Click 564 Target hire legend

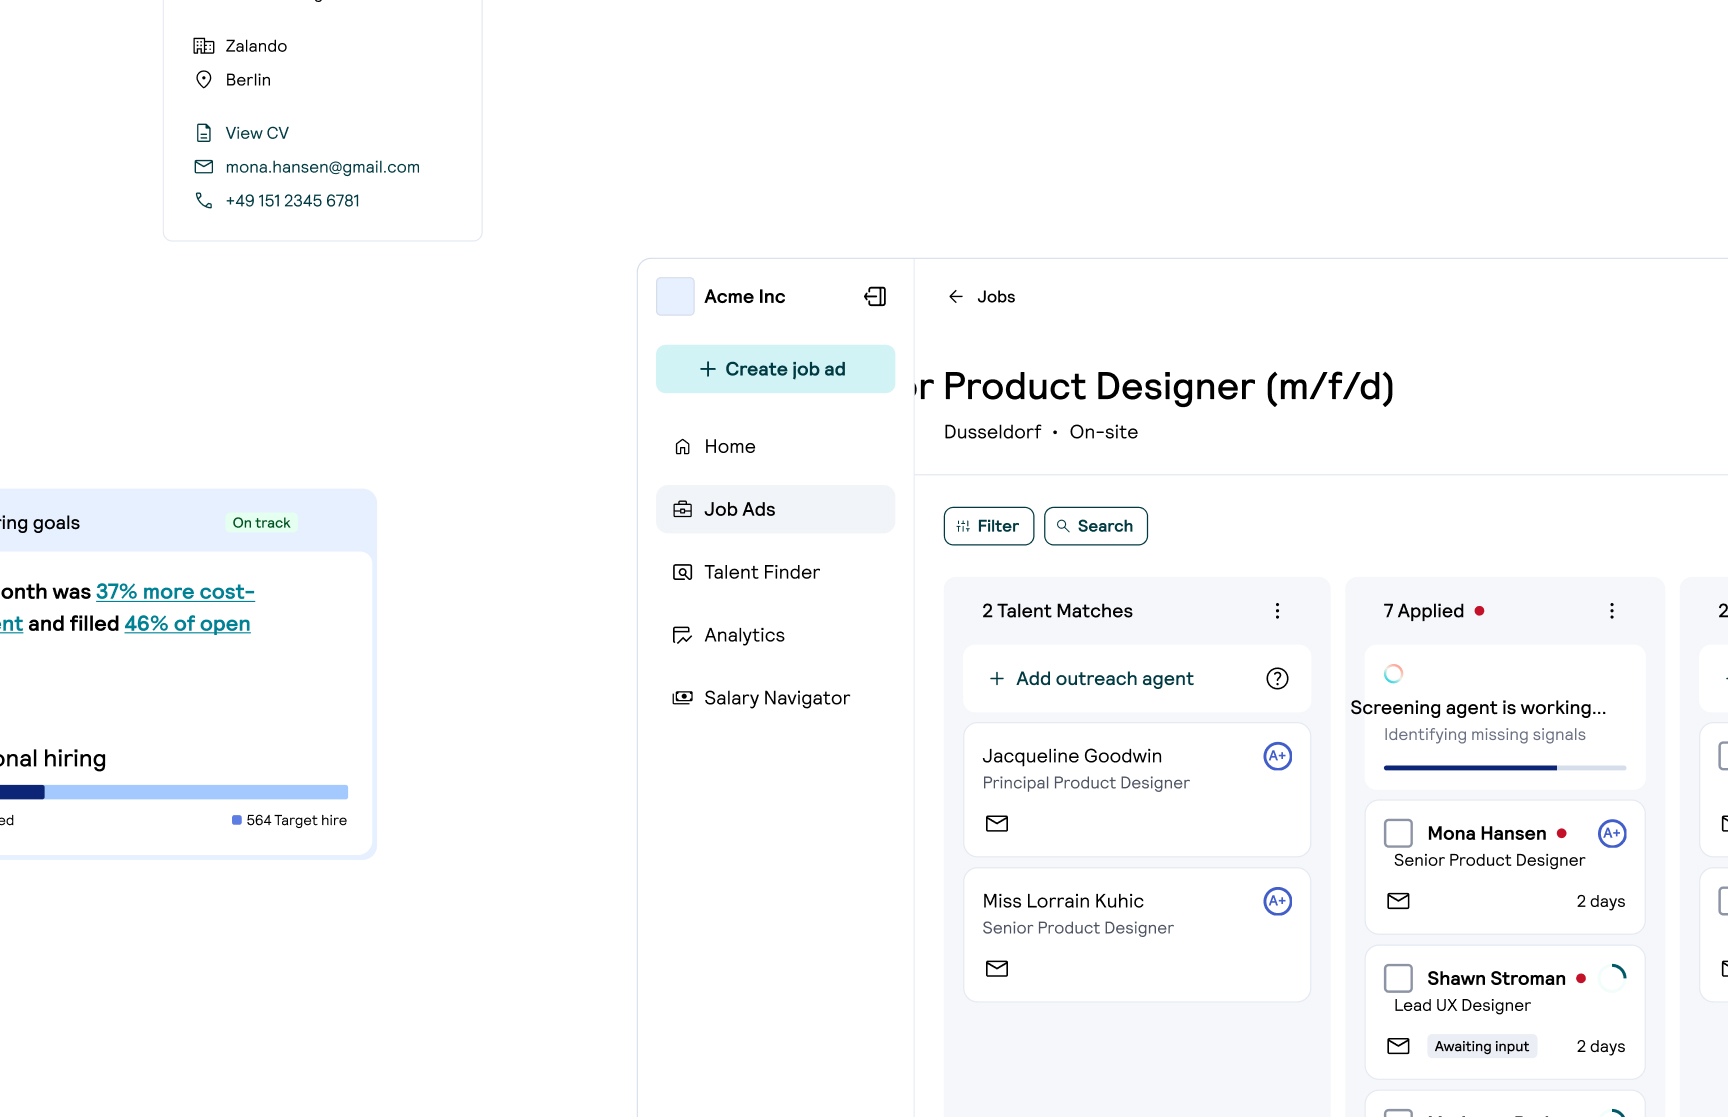[x=290, y=820]
